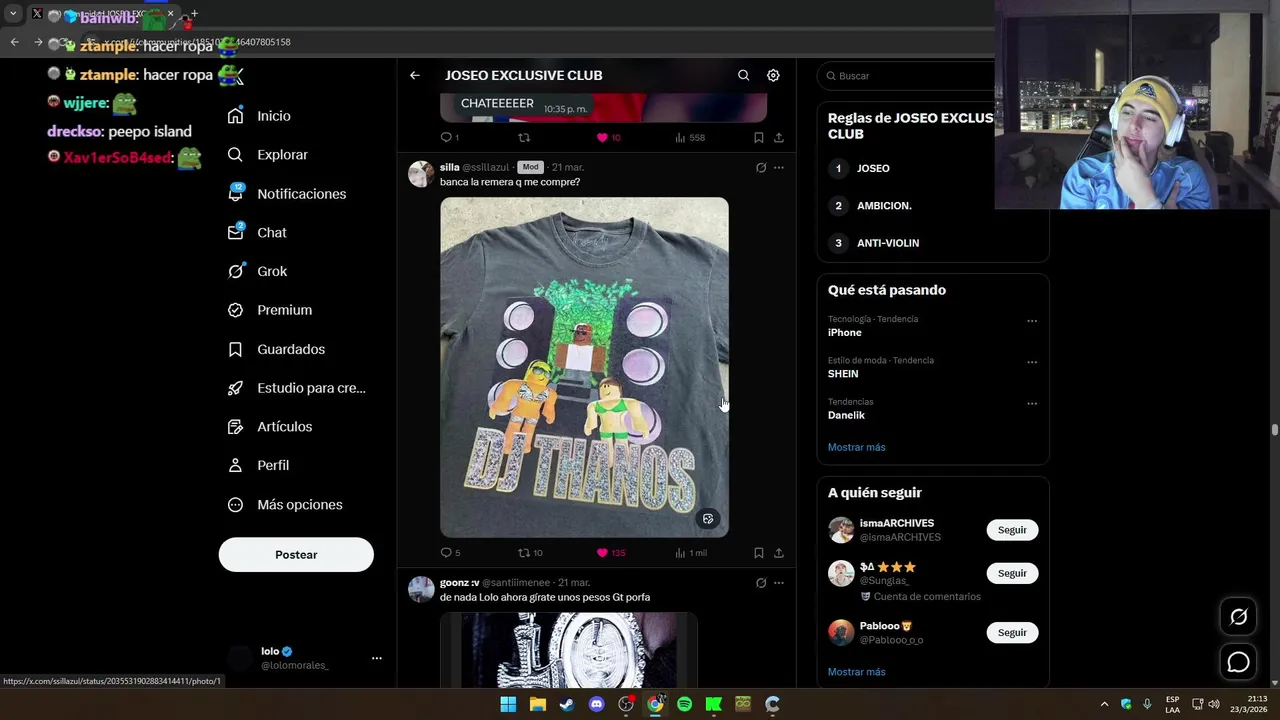Click the Más opciones circle icon
The image size is (1280, 720).
pyautogui.click(x=235, y=505)
